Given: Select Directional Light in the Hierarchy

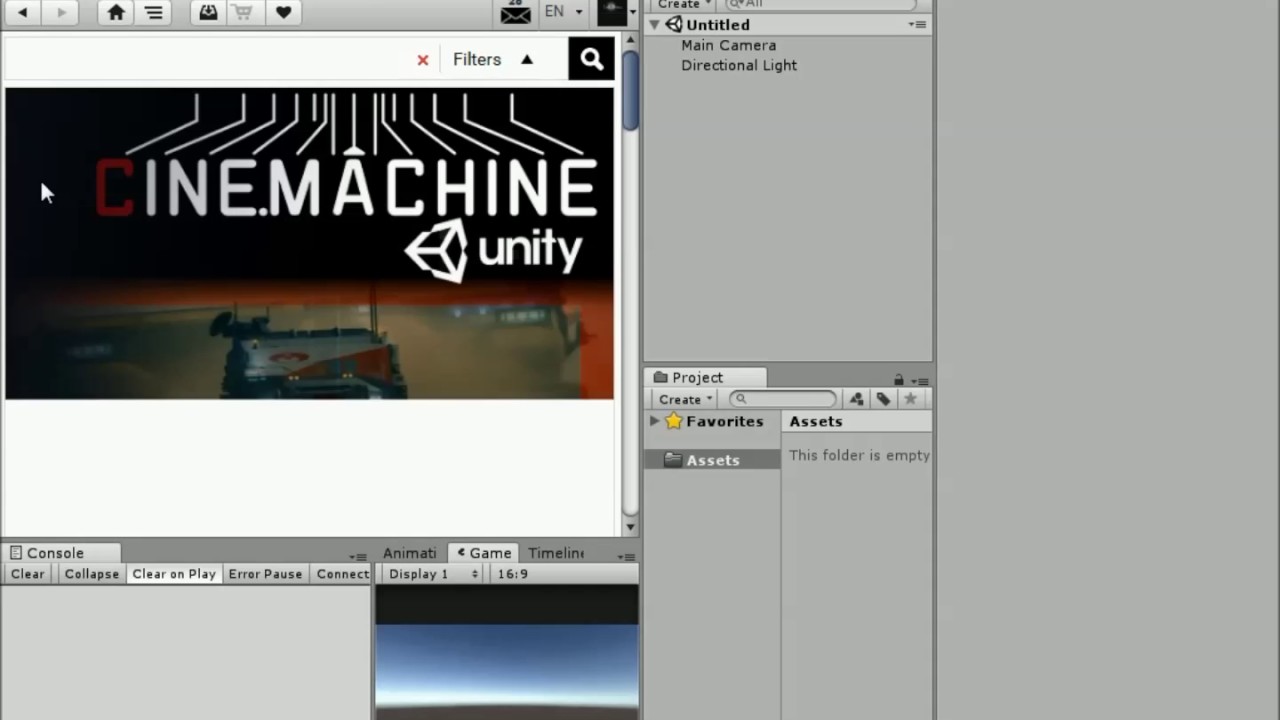Looking at the screenshot, I should [x=739, y=65].
